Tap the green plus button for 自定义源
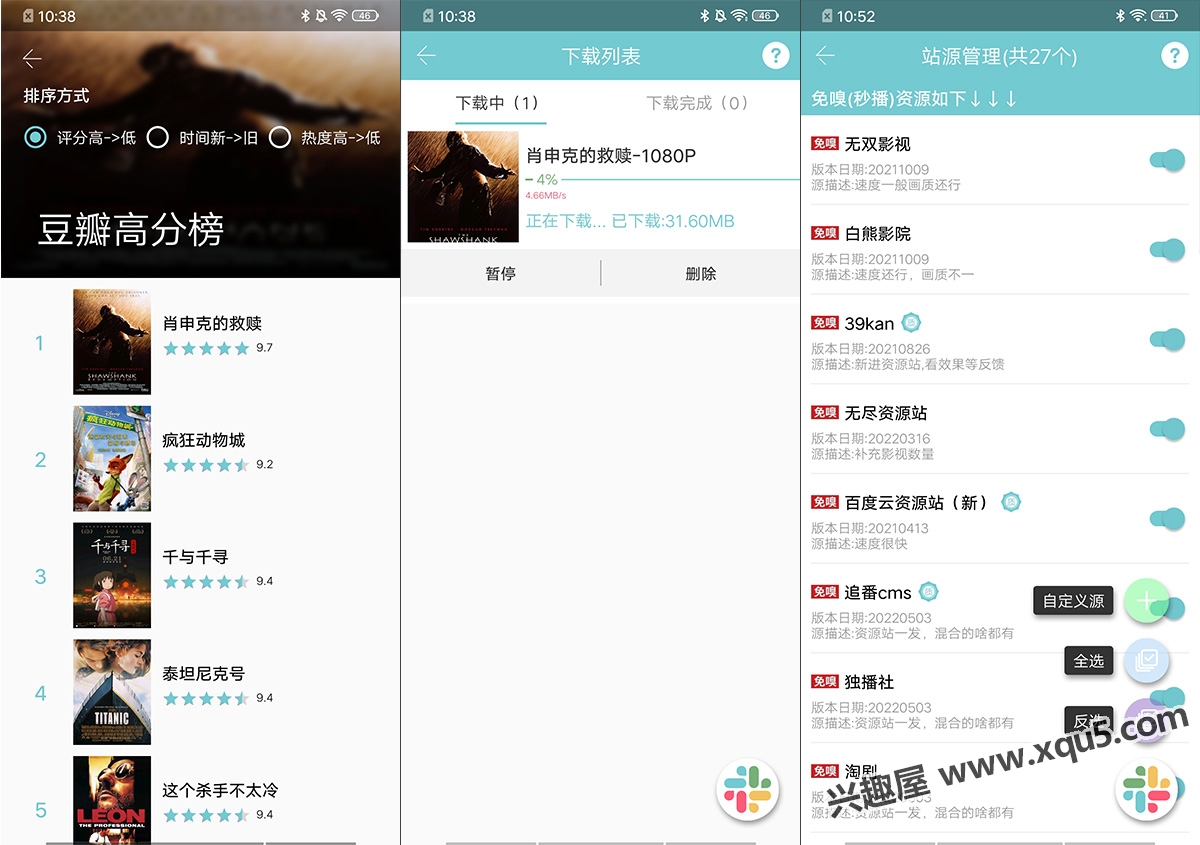This screenshot has height=845, width=1200. pyautogui.click(x=1146, y=601)
